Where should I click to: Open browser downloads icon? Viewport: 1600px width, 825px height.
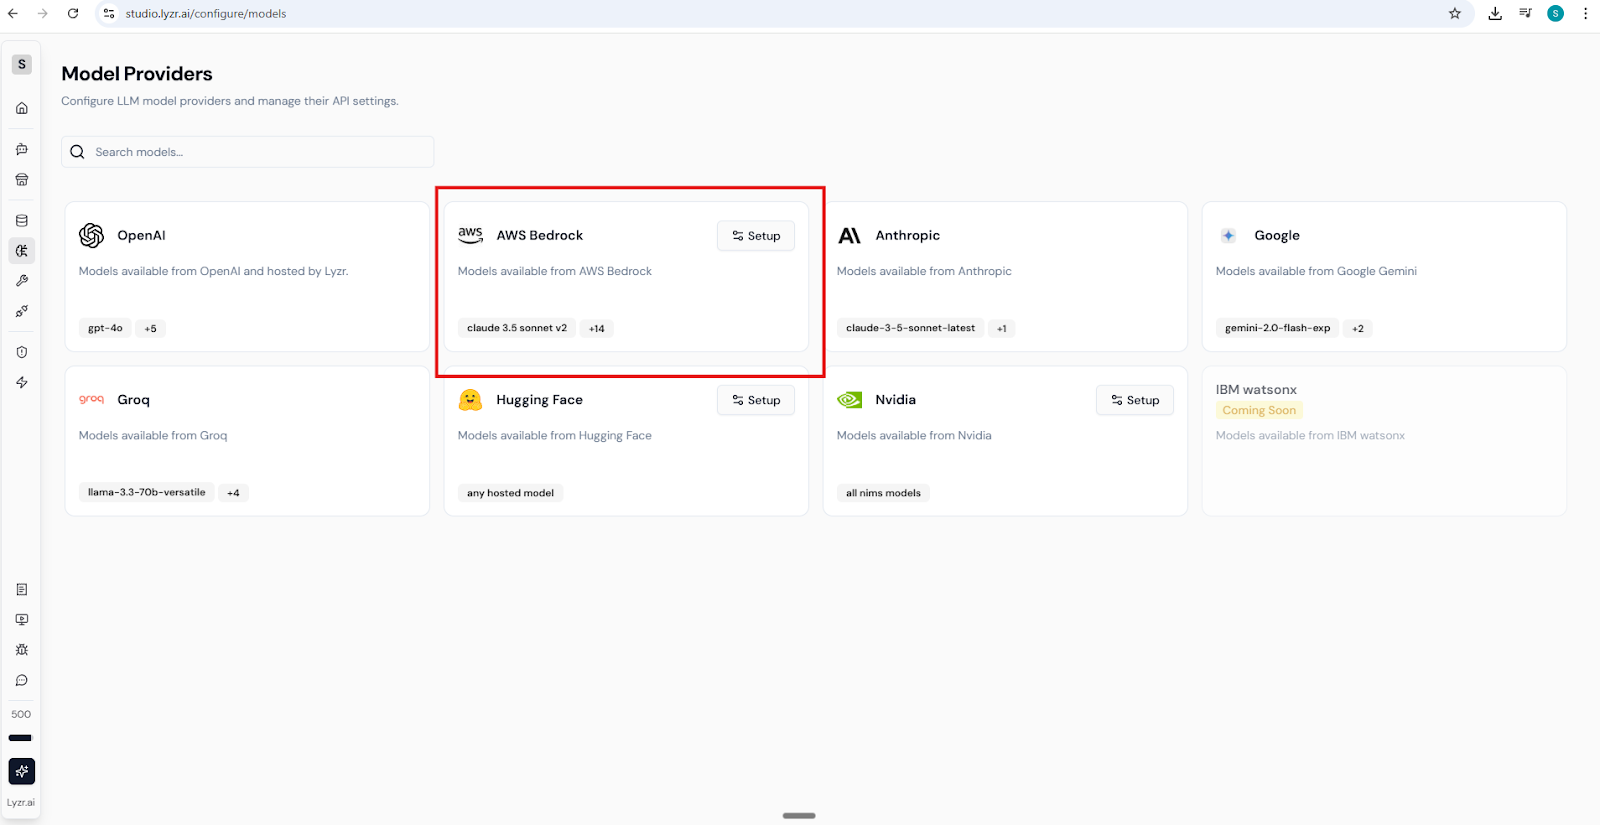click(x=1495, y=13)
